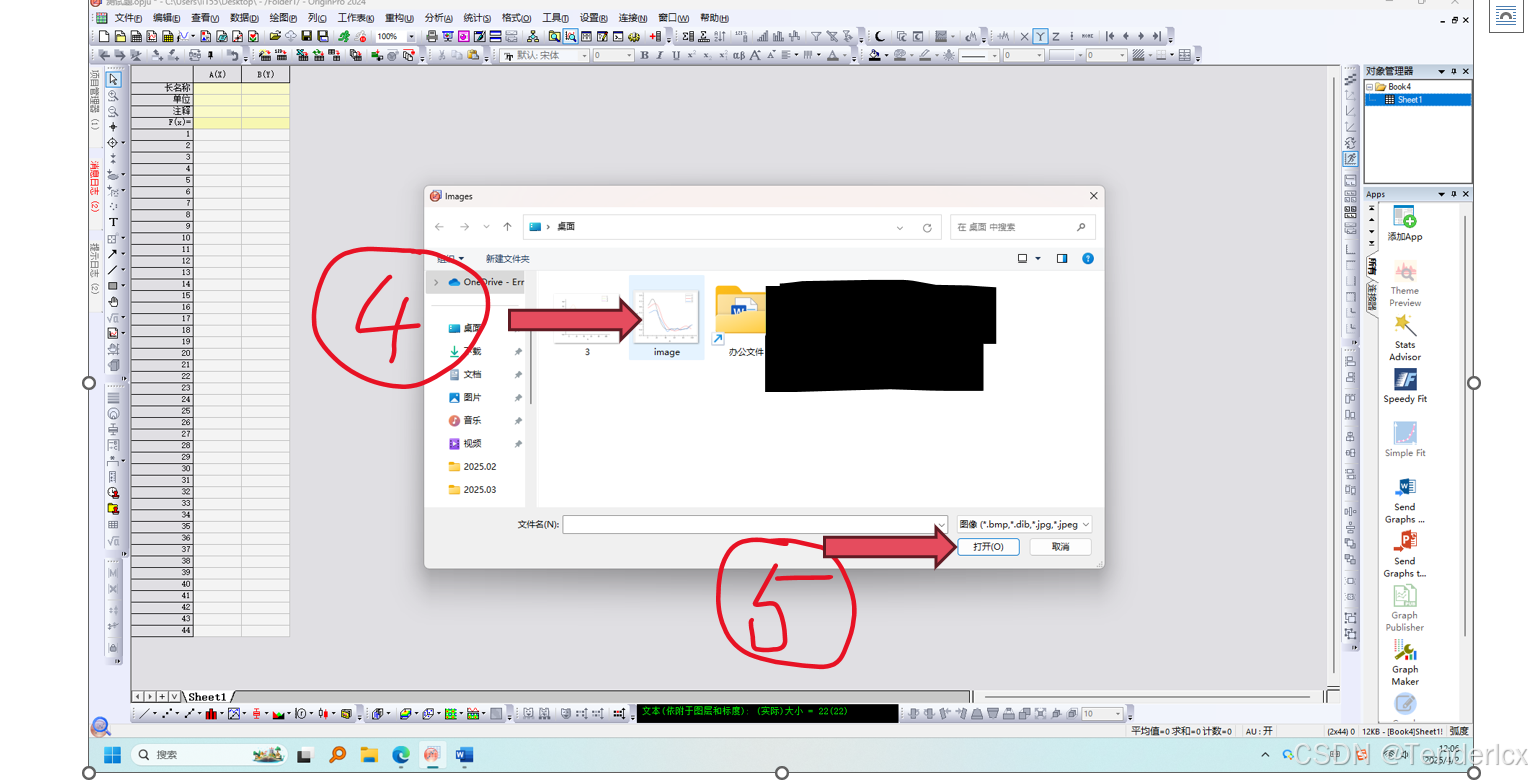Open the 2025.02 folder in navigation pane

(x=479, y=466)
